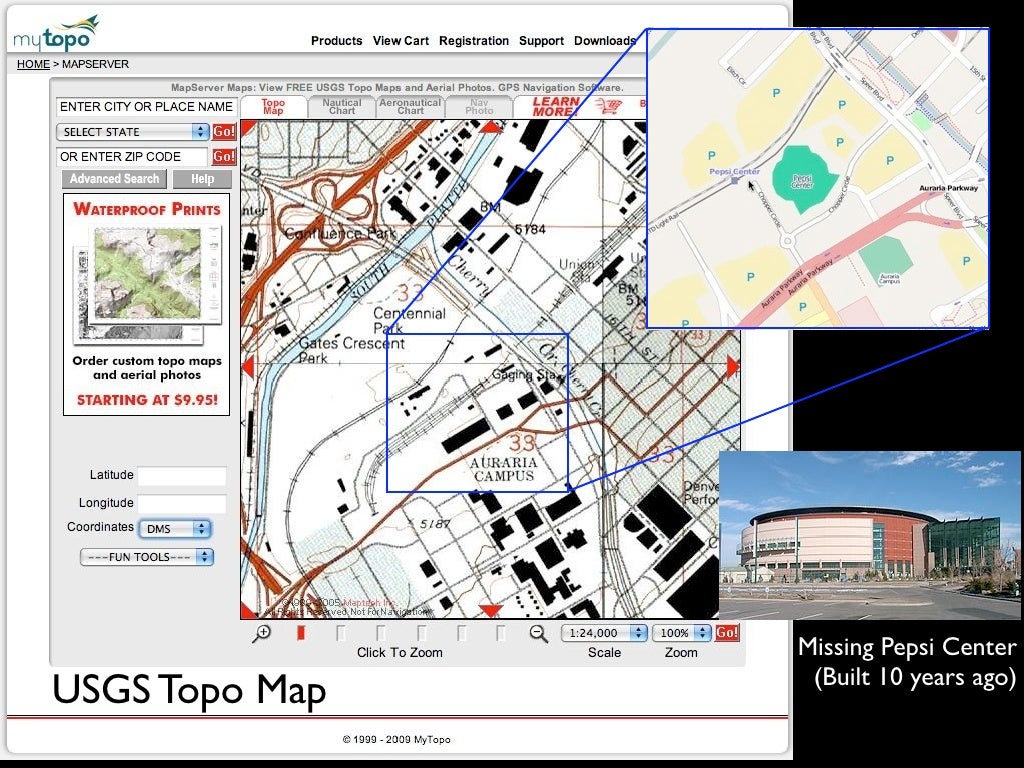Click the MyTopo logo
The width and height of the screenshot is (1024, 768).
pos(56,33)
